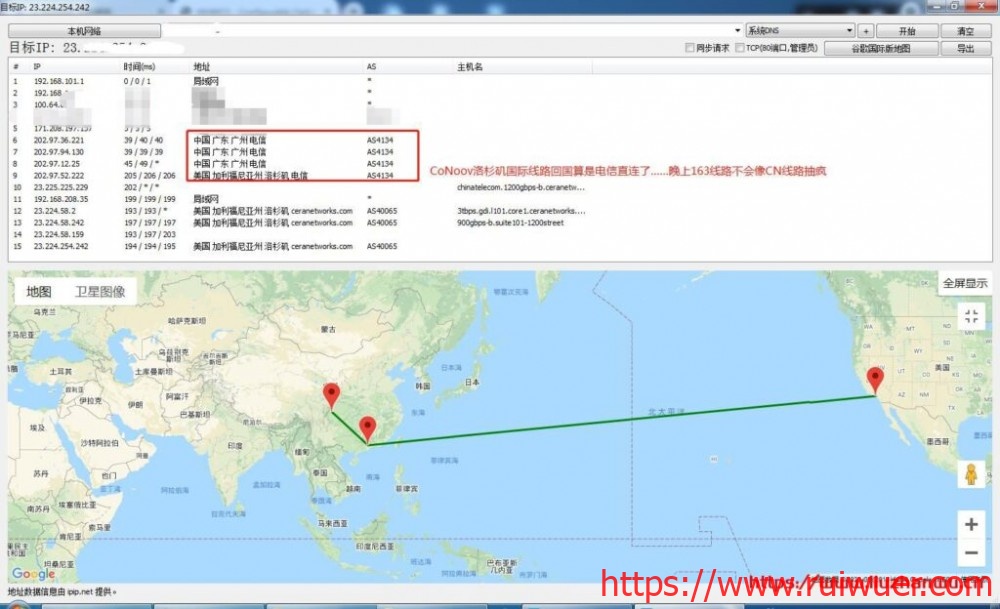Click the plus button beside DNS dropdown

(866, 31)
